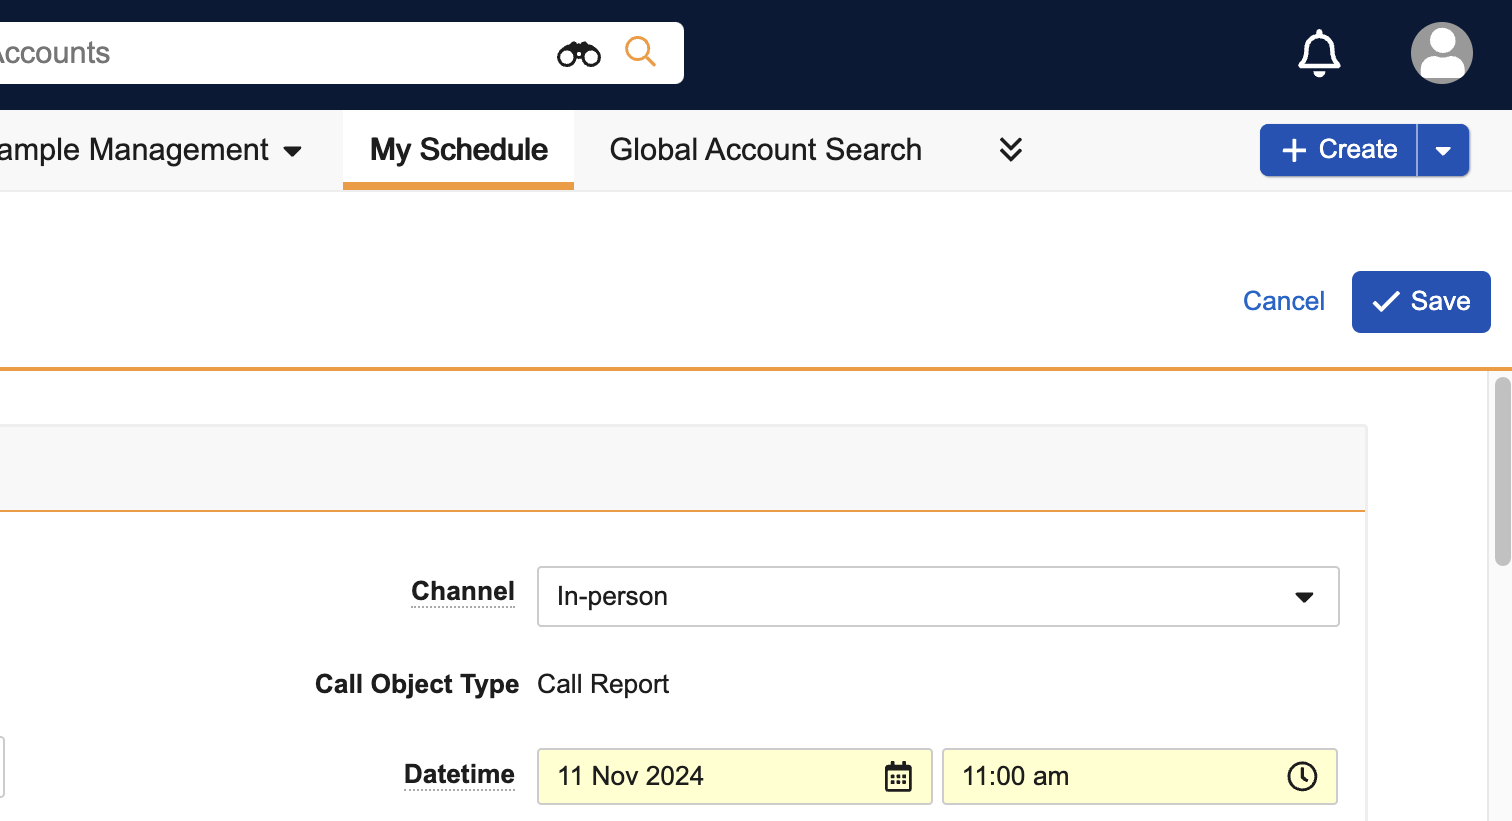Click the Create button

click(x=1338, y=150)
